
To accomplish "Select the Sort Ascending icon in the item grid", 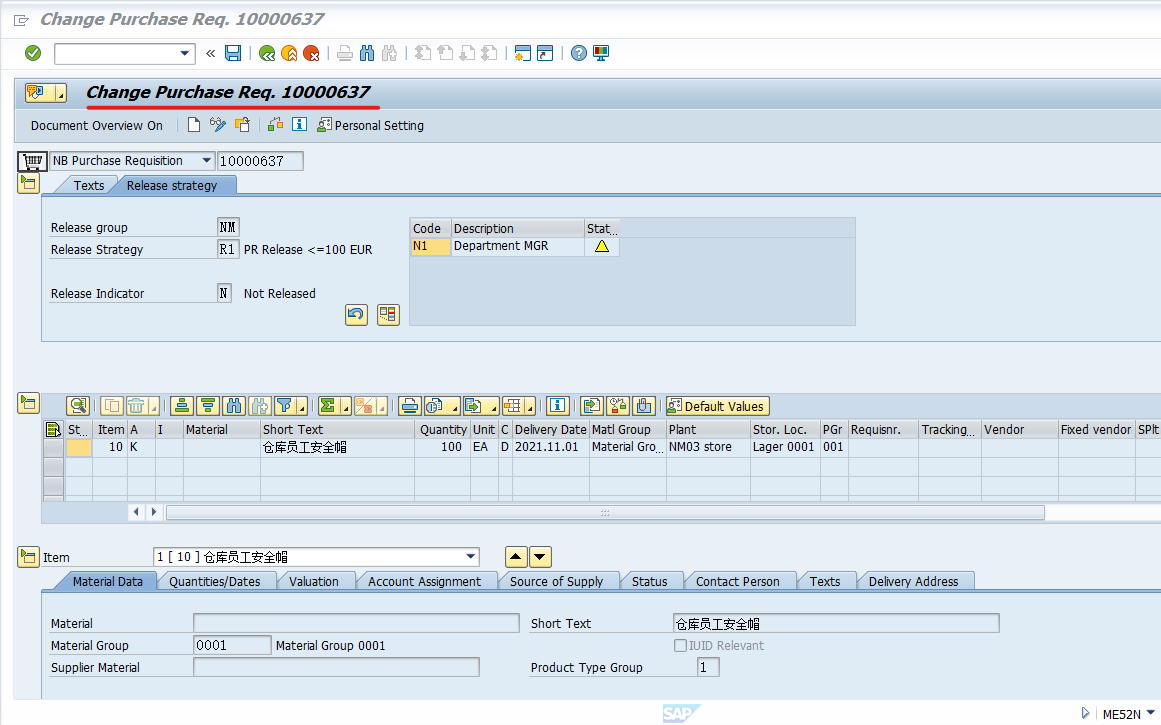I will coord(182,406).
